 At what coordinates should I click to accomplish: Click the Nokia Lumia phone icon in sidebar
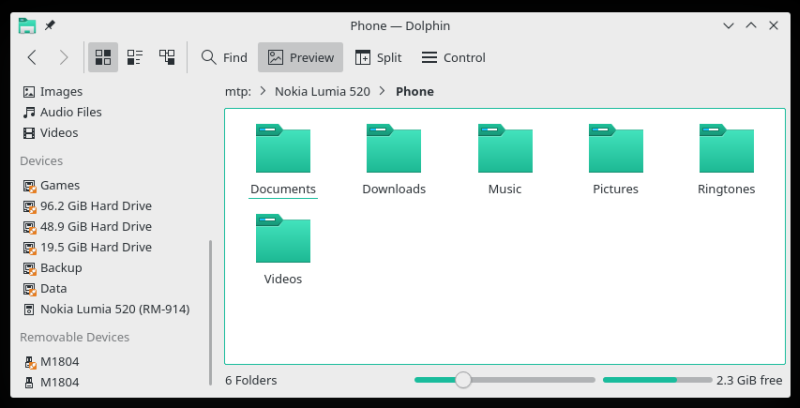tap(30, 309)
